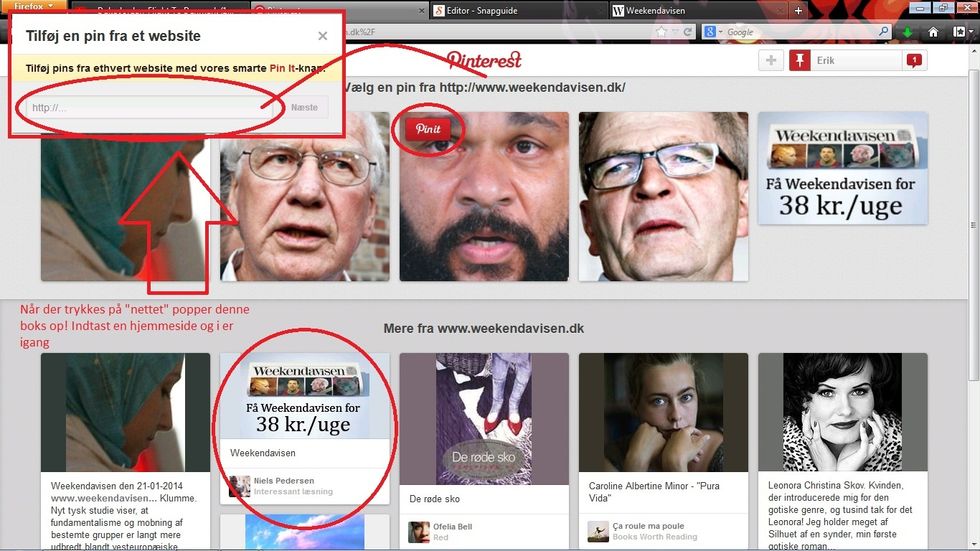The width and height of the screenshot is (980, 551).
Task: Open the circled Få Weekendavisen pin image
Action: pos(304,396)
